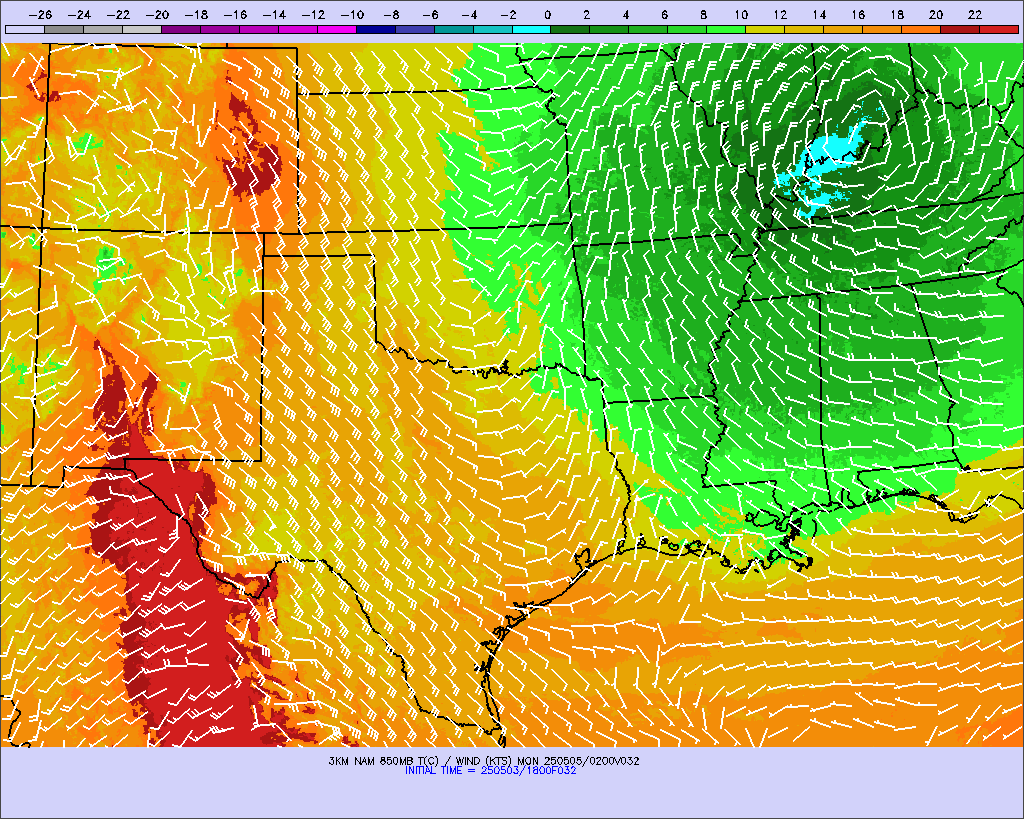Viewport: 1024px width, 819px height.
Task: Click the '3KM NAM 850MB T(C) / WIND (KTS)' title text
Action: tap(421, 761)
